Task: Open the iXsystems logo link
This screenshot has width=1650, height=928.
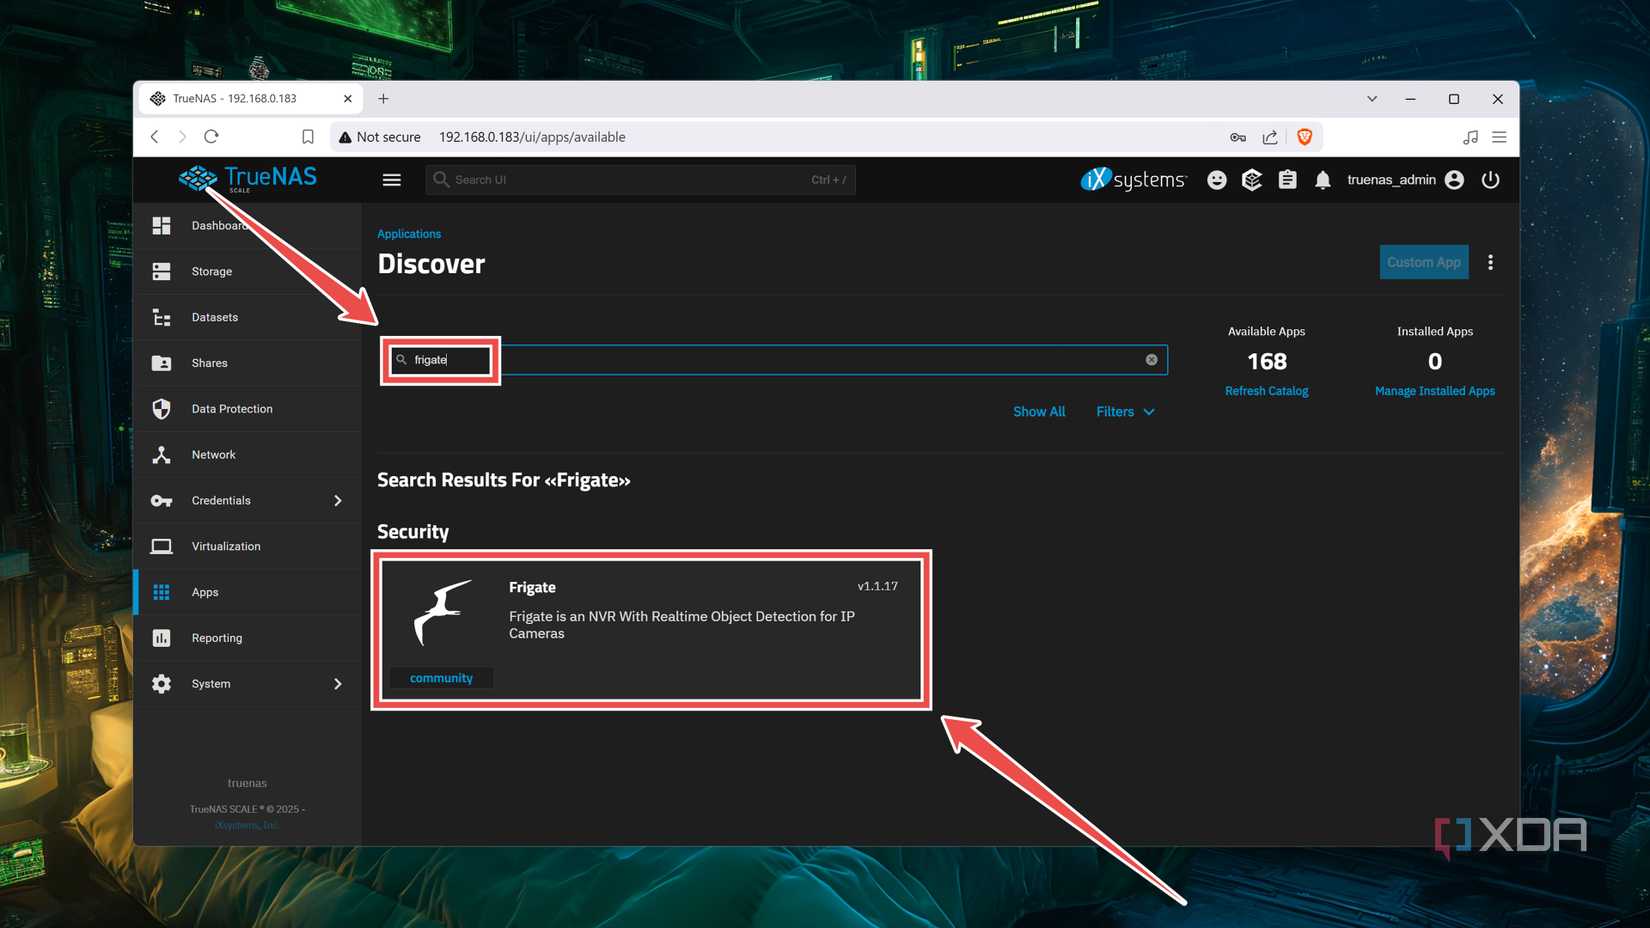Action: click(x=1133, y=180)
